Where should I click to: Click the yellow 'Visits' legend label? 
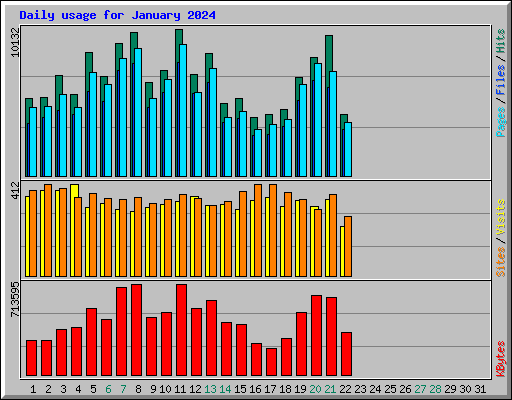pos(501,218)
